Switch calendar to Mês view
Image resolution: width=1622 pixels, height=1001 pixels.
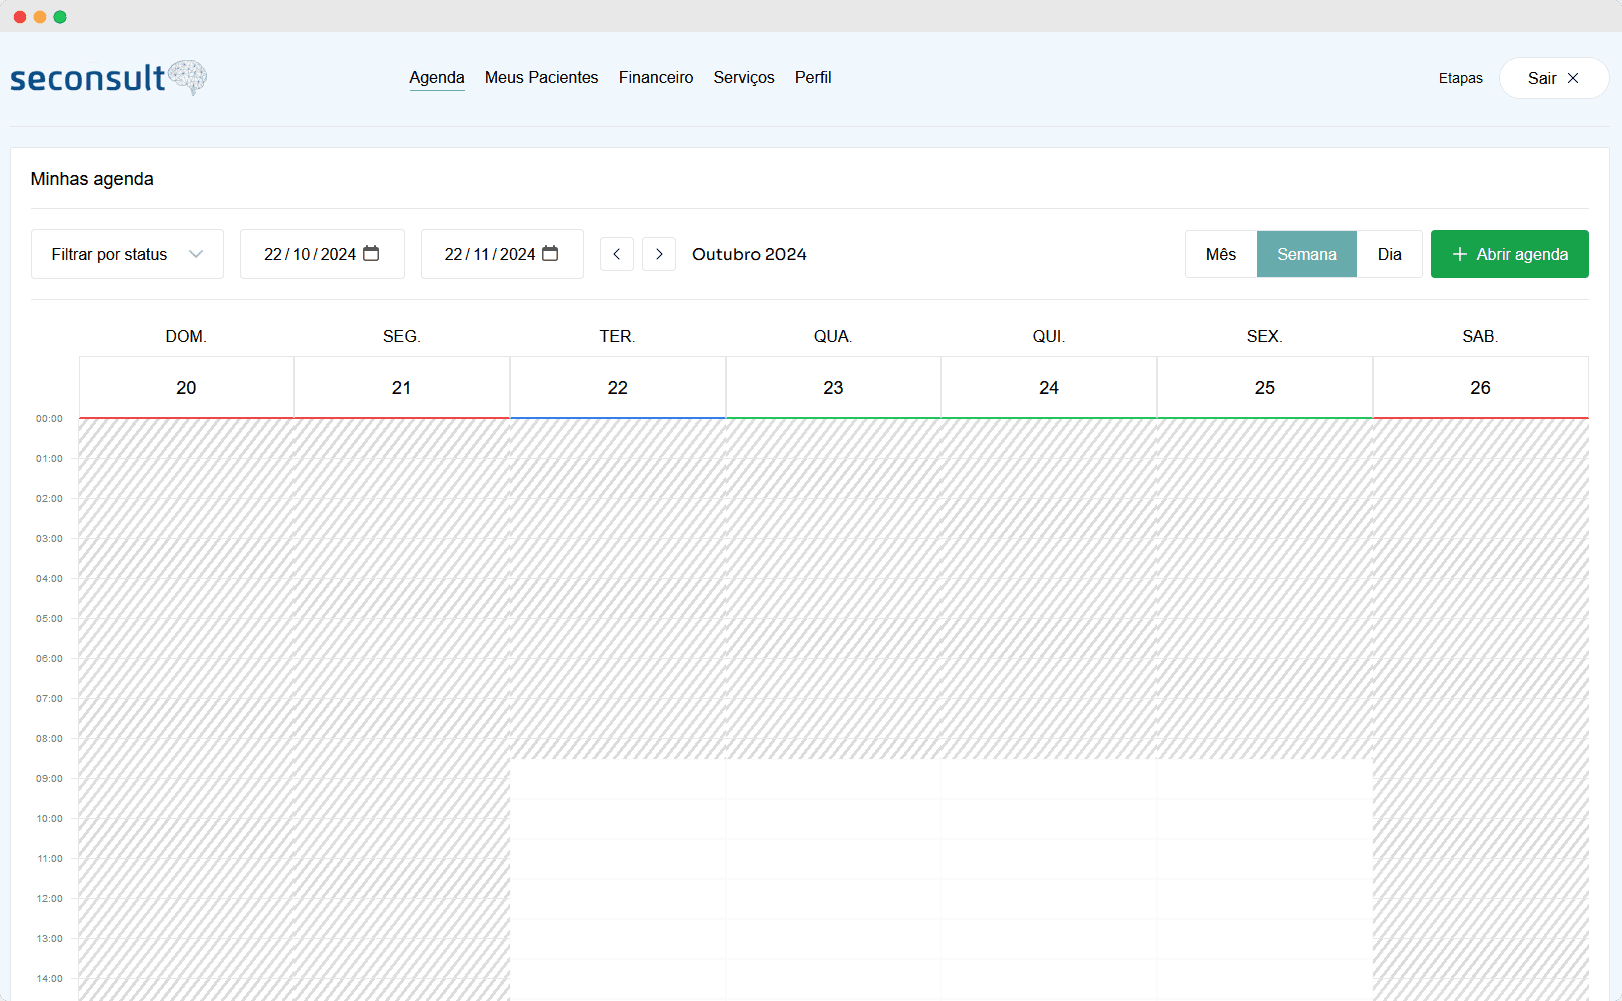(1220, 254)
